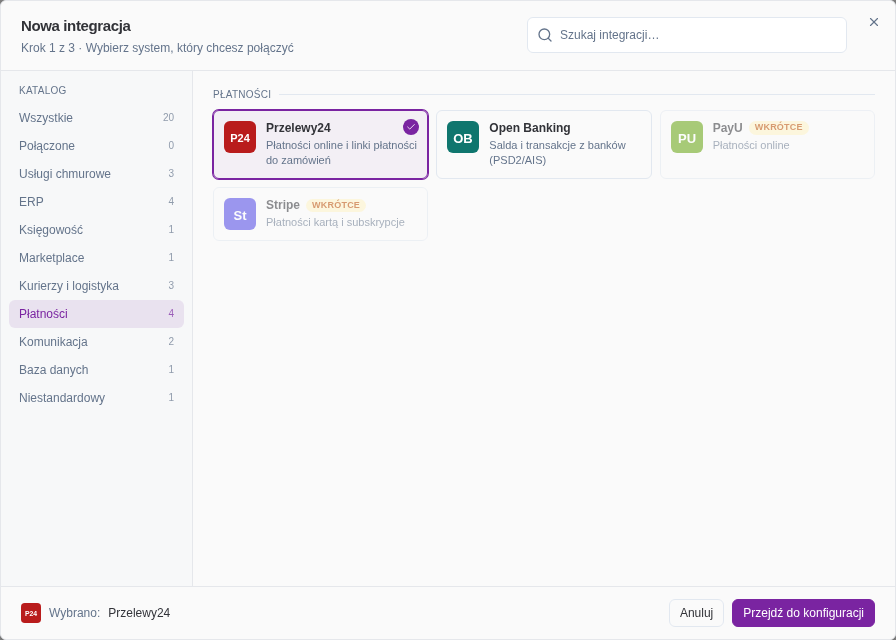The height and width of the screenshot is (640, 896).
Task: Show the Usługi chmurowe category
Action: point(97,174)
